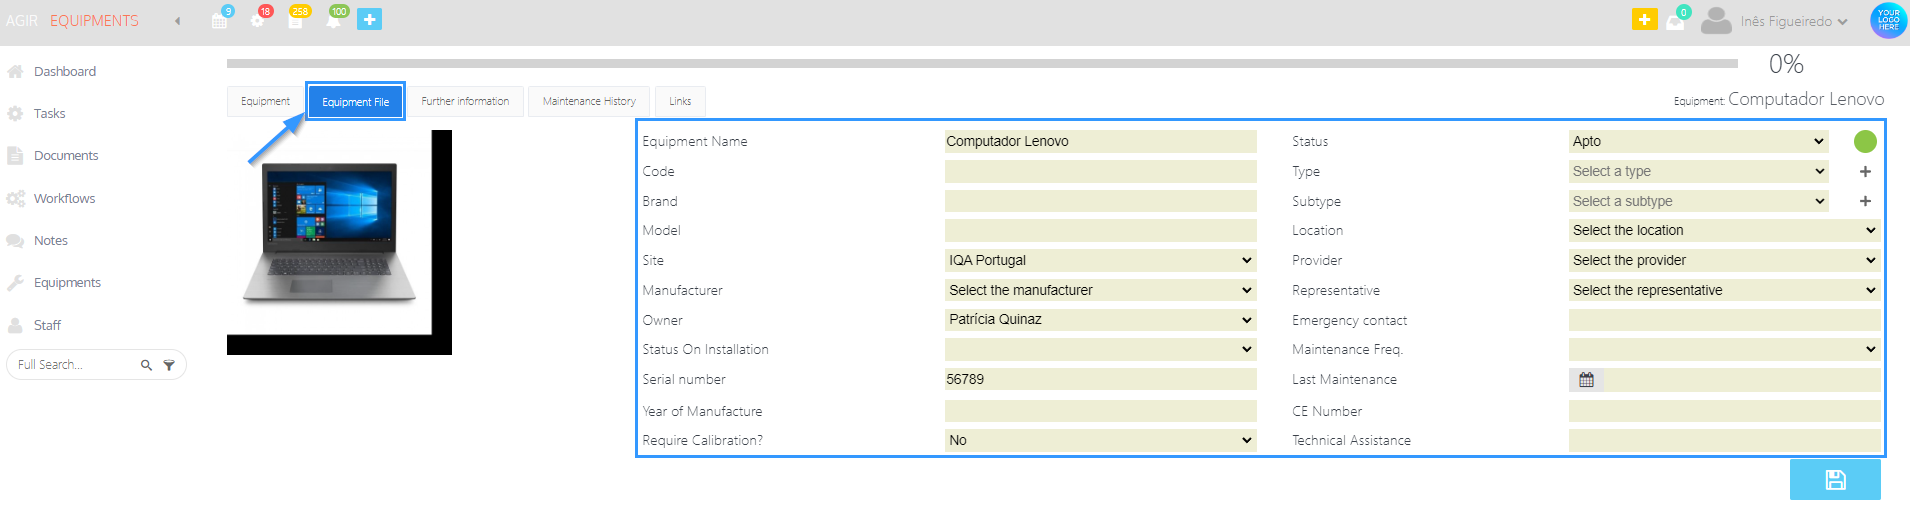
Task: Open the documents icon with badge 258
Action: coord(296,20)
